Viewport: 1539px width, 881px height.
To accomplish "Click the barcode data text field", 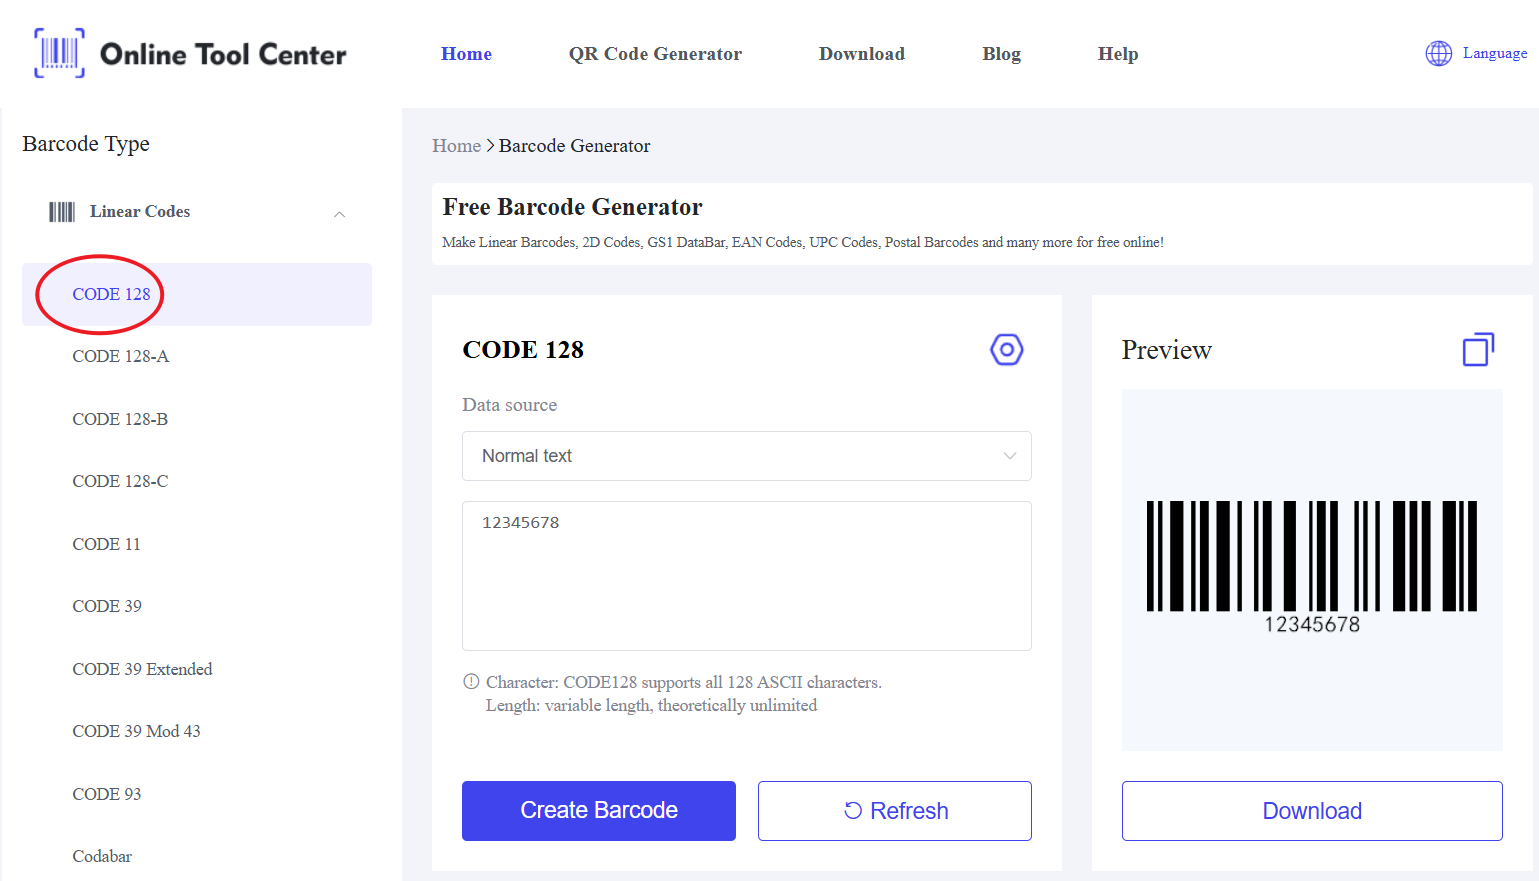I will coord(746,576).
